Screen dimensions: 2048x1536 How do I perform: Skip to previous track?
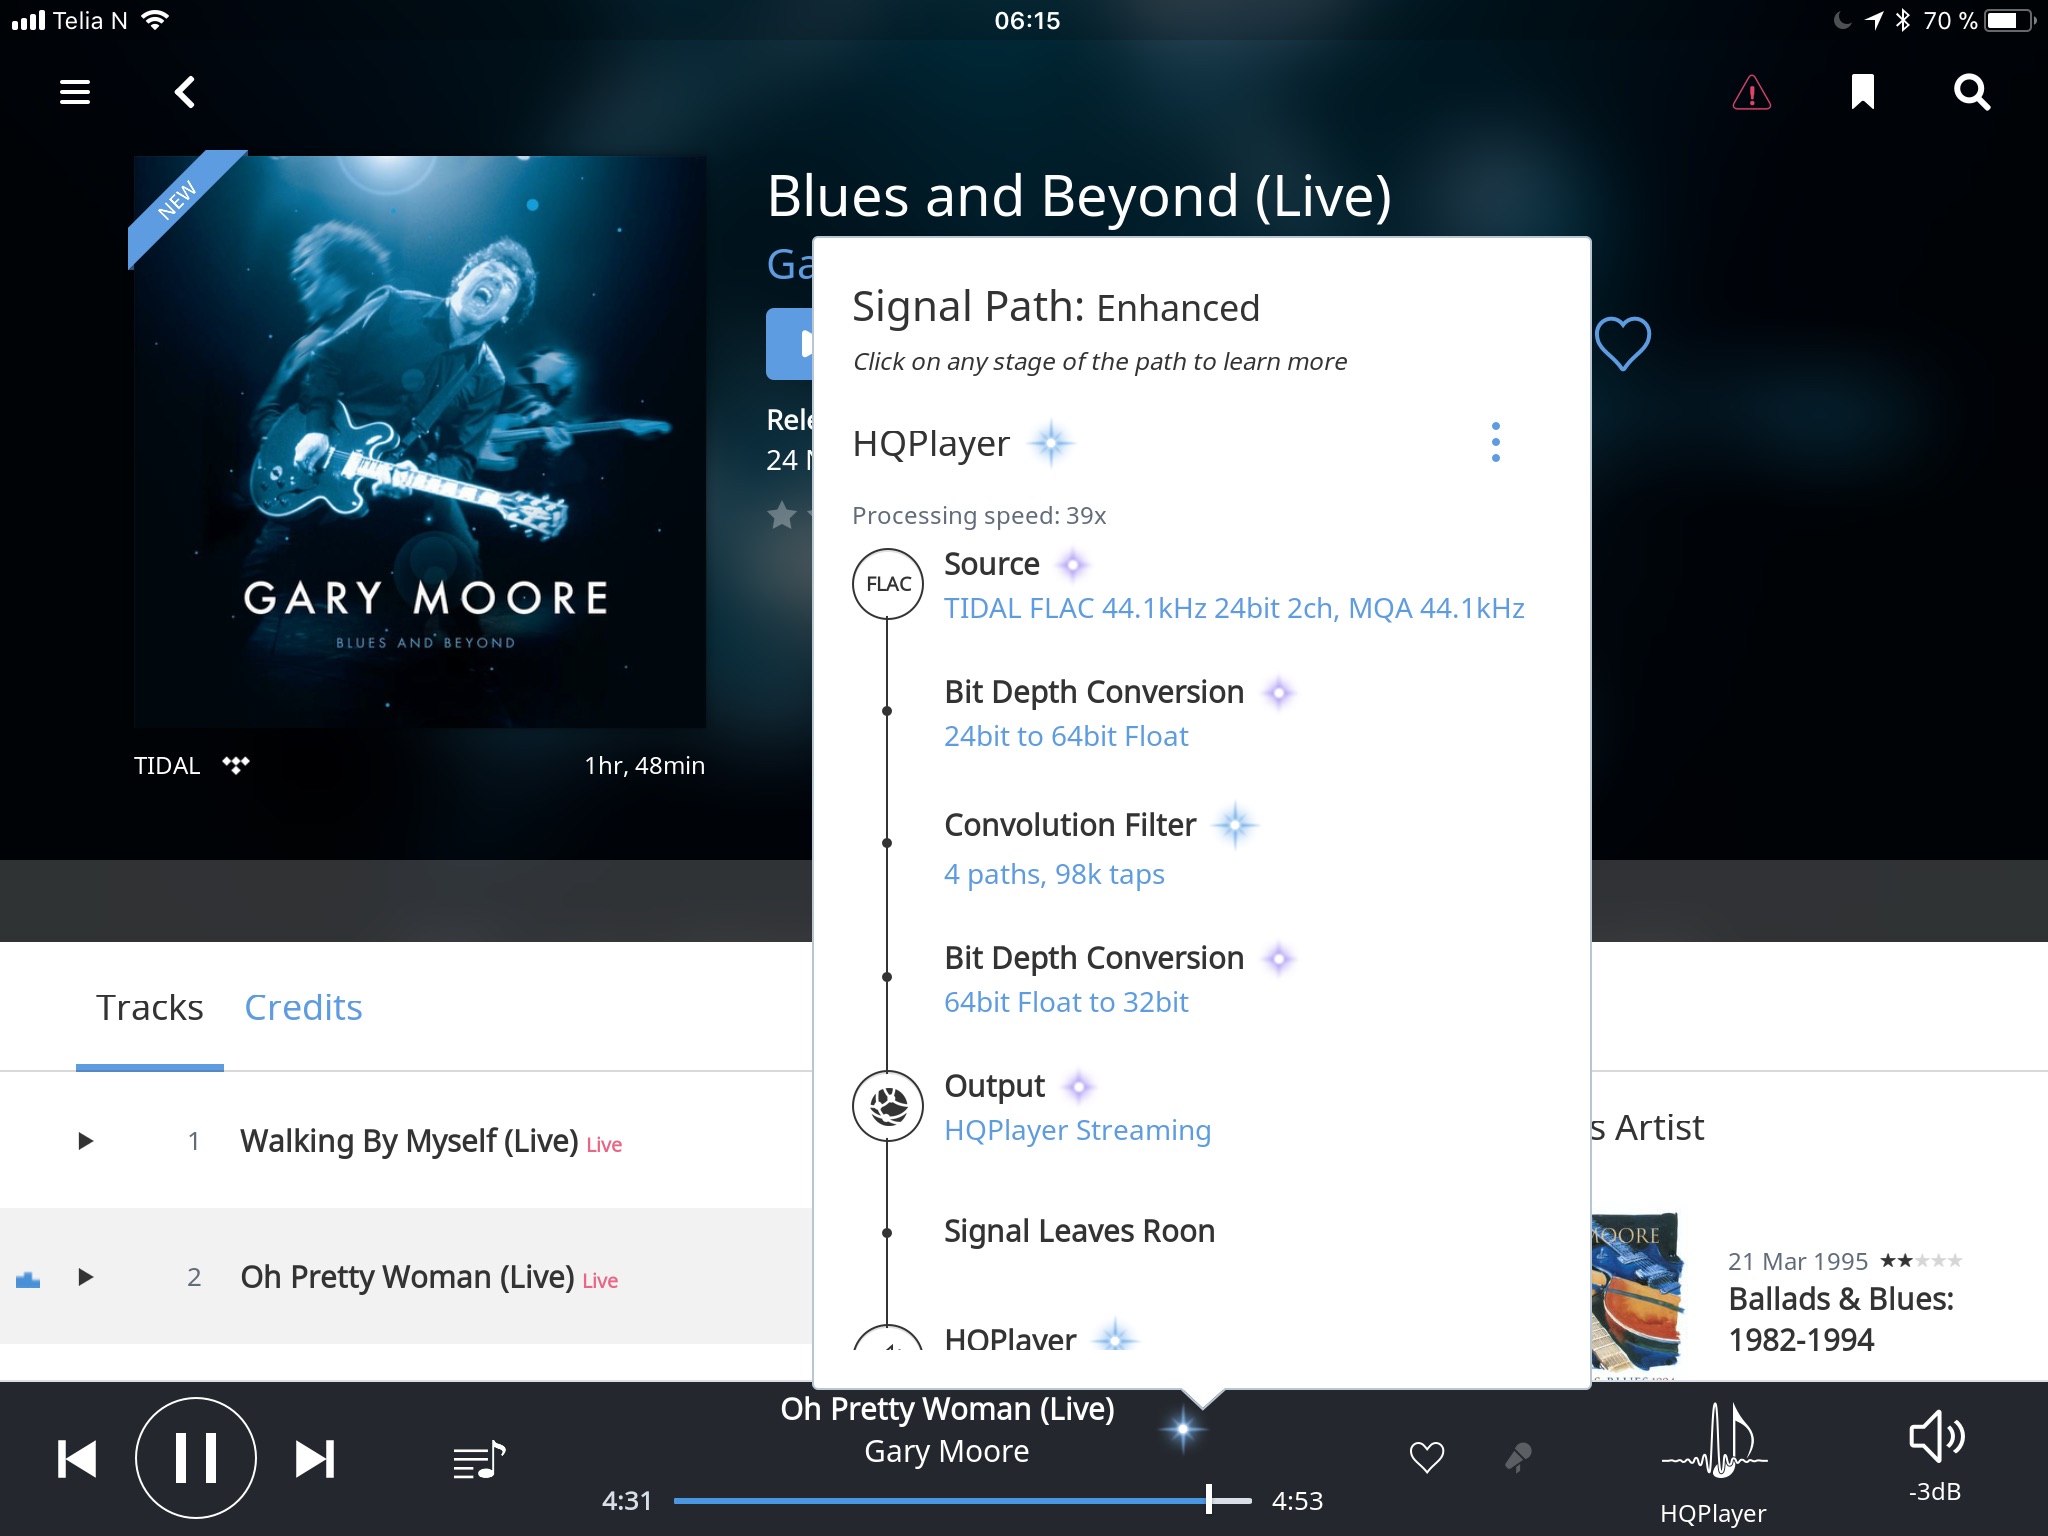coord(77,1459)
